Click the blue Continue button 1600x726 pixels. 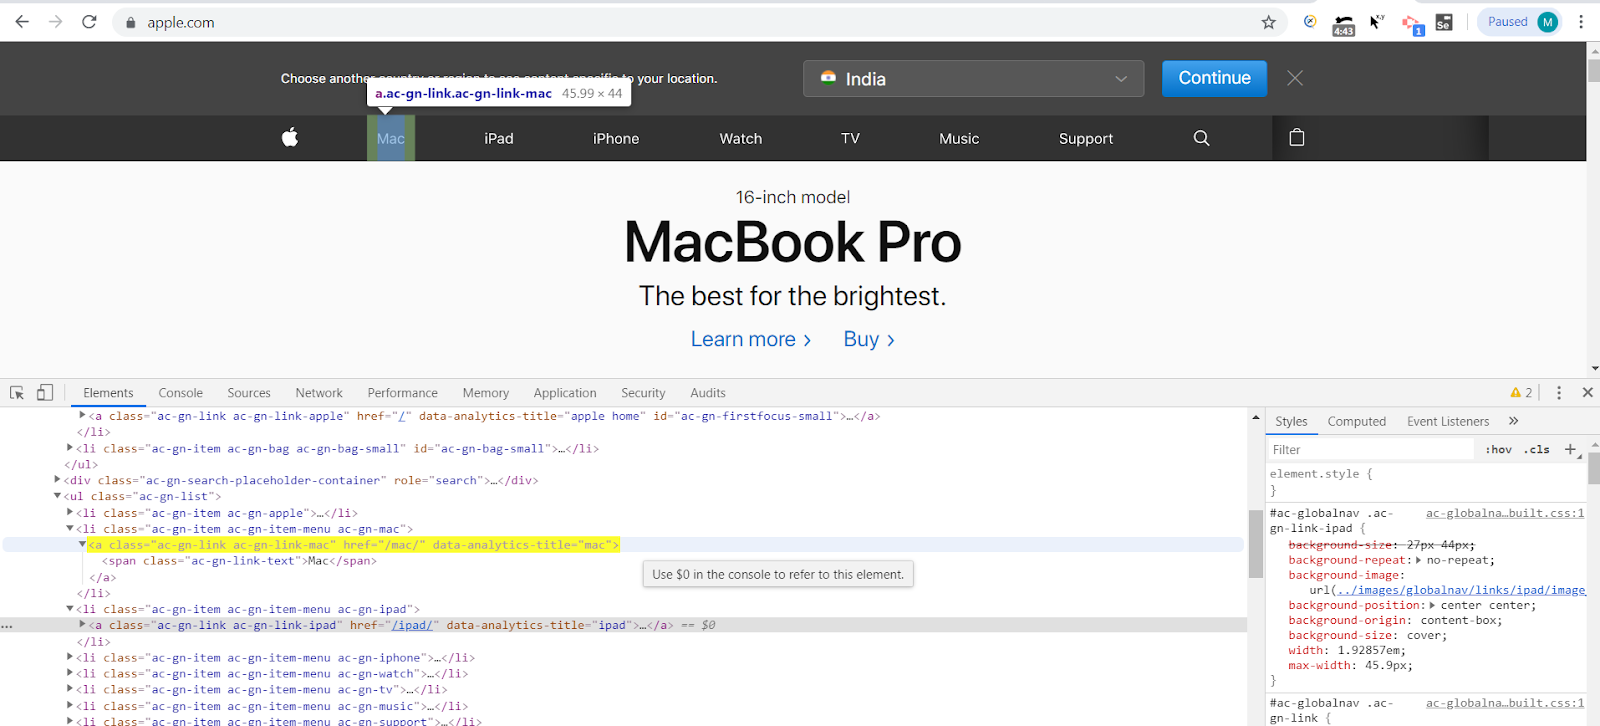[x=1214, y=78]
